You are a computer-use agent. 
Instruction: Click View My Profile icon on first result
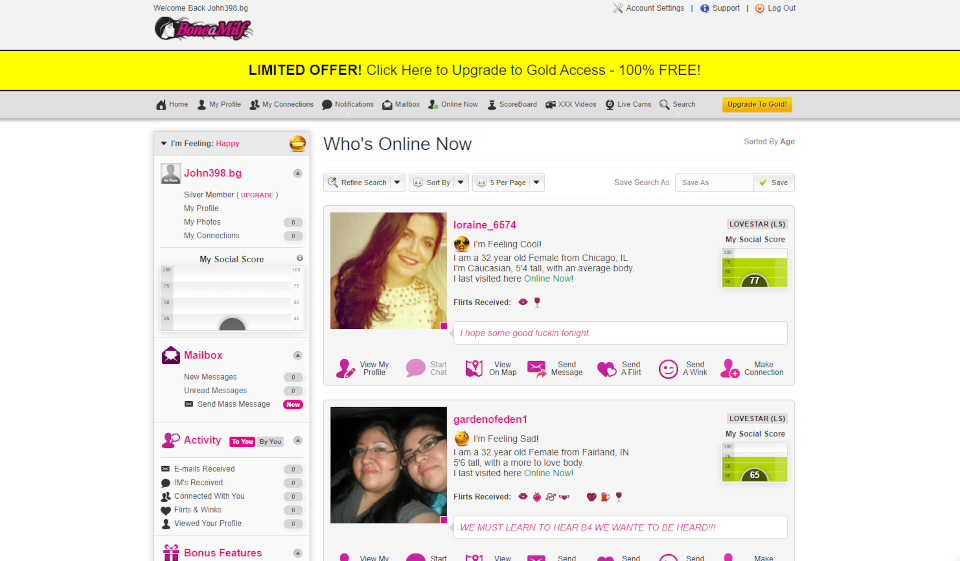(345, 369)
